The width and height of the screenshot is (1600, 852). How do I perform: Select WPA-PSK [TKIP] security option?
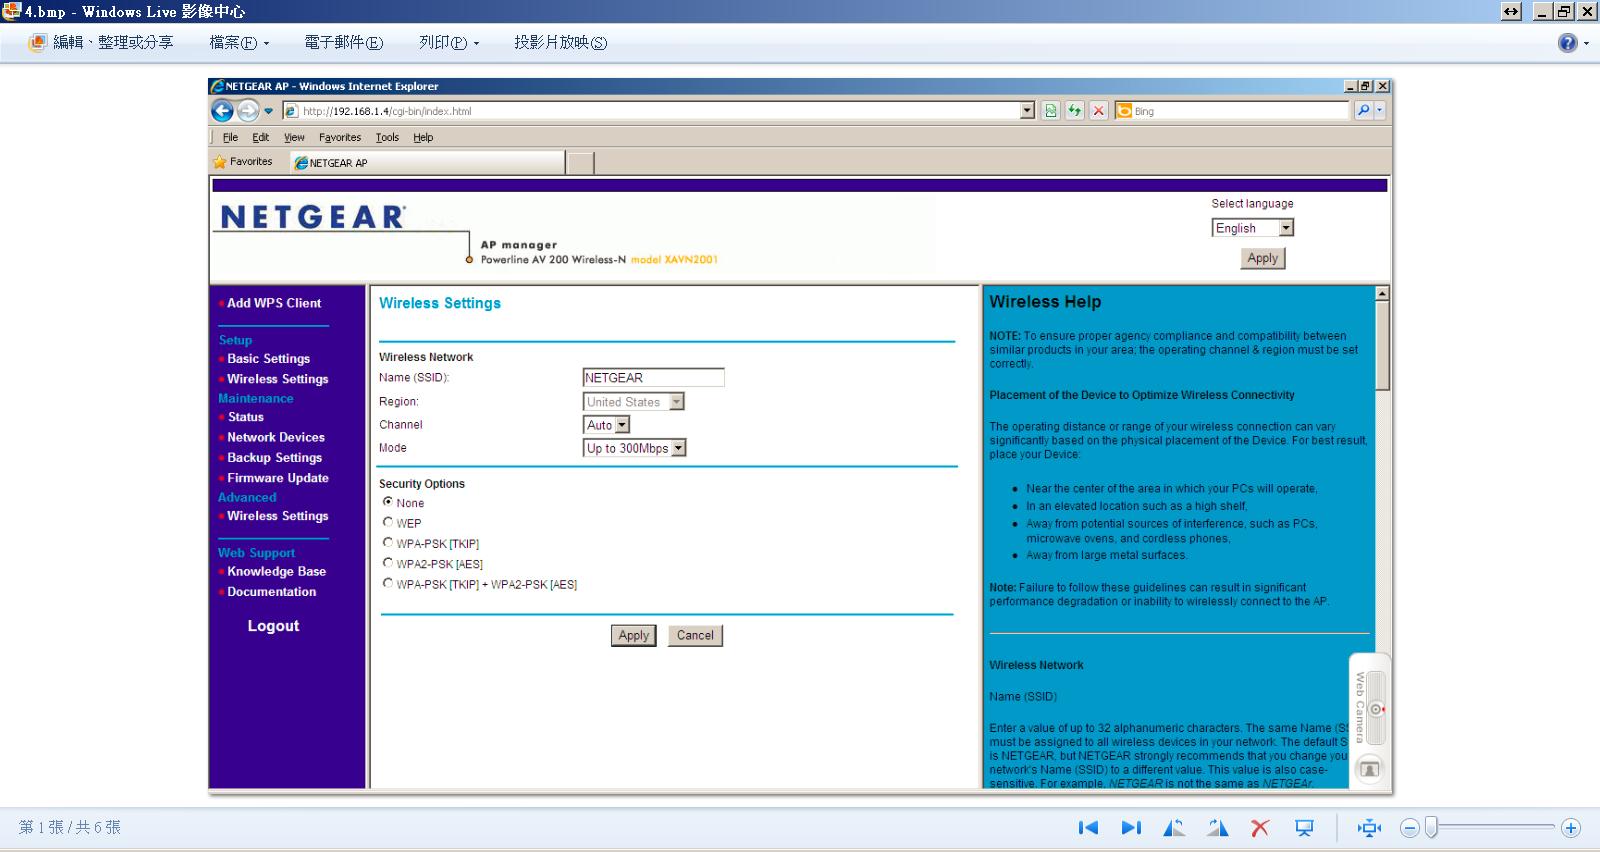tap(388, 543)
